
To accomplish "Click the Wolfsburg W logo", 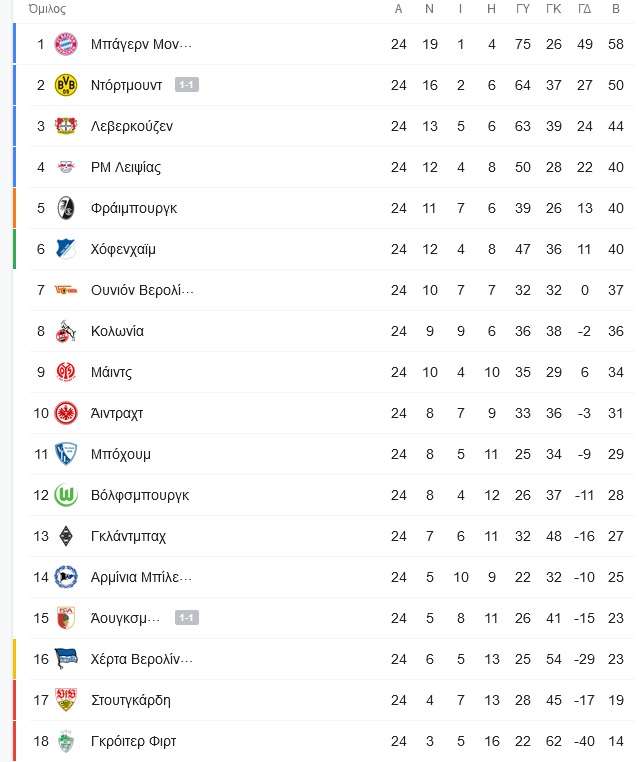I will point(66,495).
